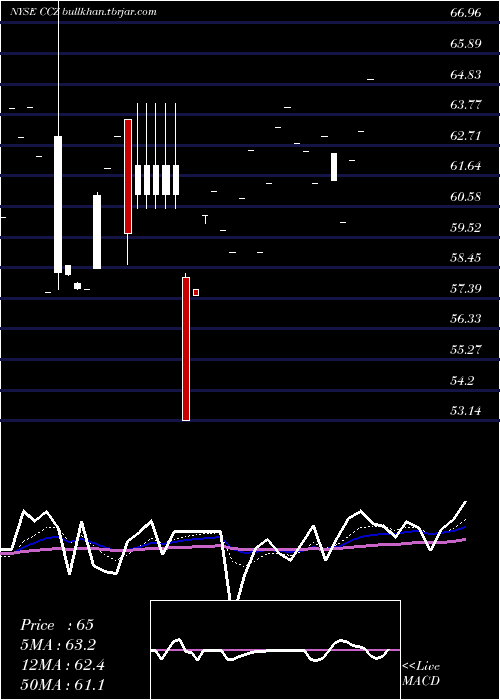Click the 66.96 price axis label
This screenshot has width=500, height=700.
point(466,13)
